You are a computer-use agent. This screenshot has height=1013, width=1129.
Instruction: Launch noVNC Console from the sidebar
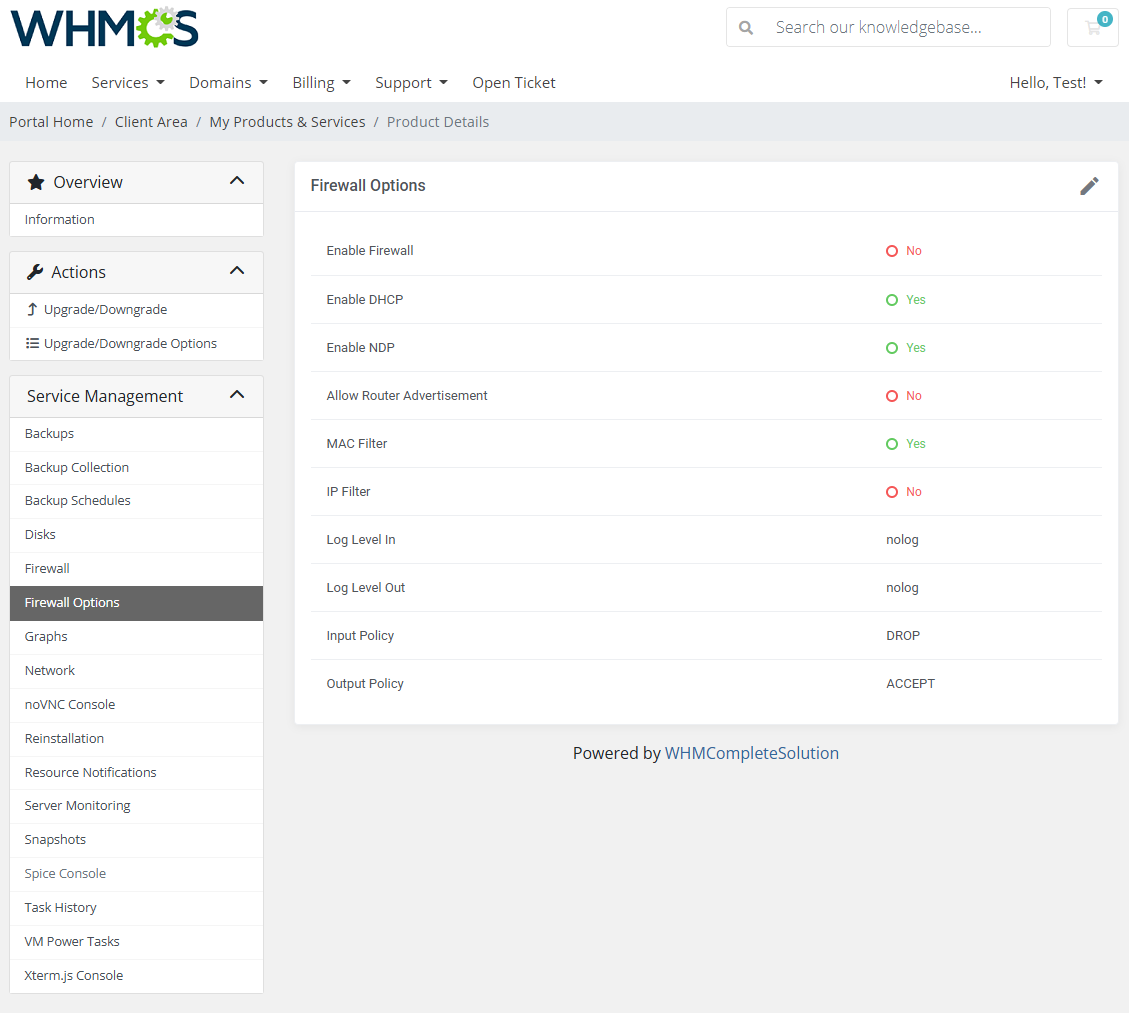(136, 704)
